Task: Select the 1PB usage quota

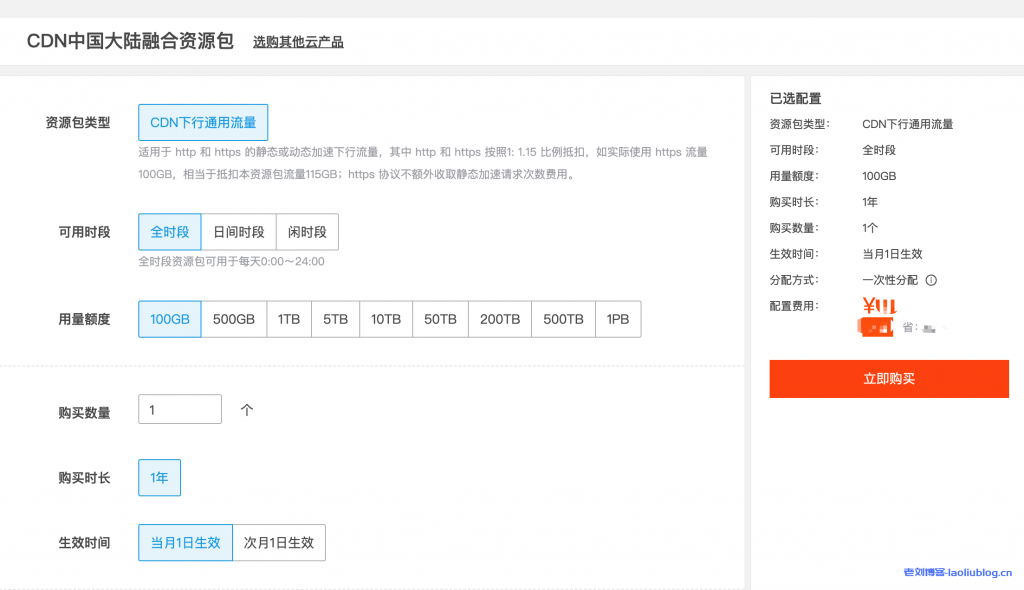Action: tap(618, 319)
